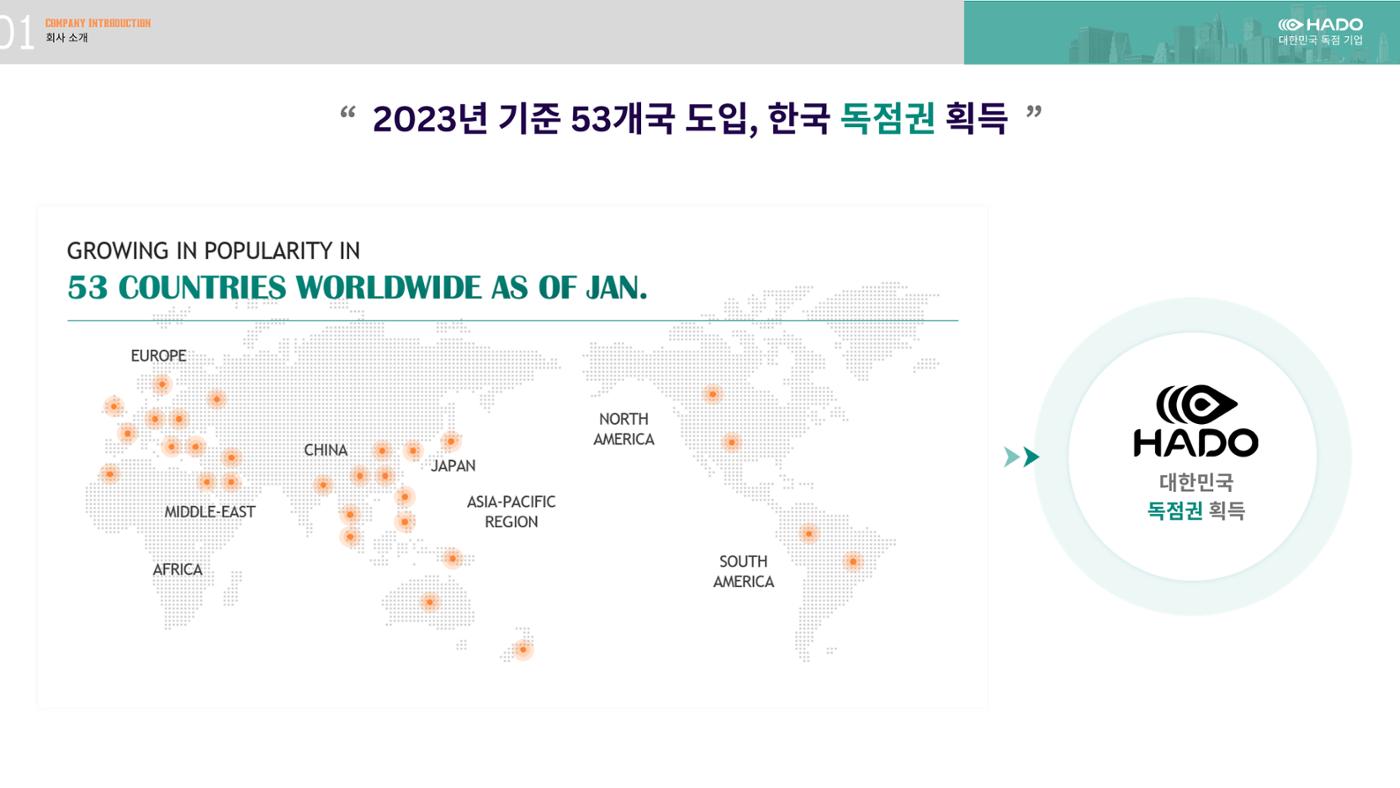Screen dimensions: 1400x788
Task: Select the "COMPANY INTRODUCTION" header text
Action: 98,23
